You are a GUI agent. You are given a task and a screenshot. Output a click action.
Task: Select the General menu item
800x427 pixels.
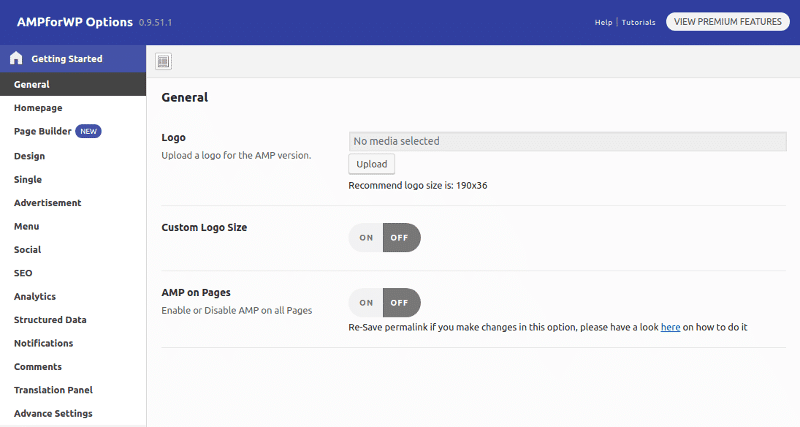pyautogui.click(x=73, y=84)
